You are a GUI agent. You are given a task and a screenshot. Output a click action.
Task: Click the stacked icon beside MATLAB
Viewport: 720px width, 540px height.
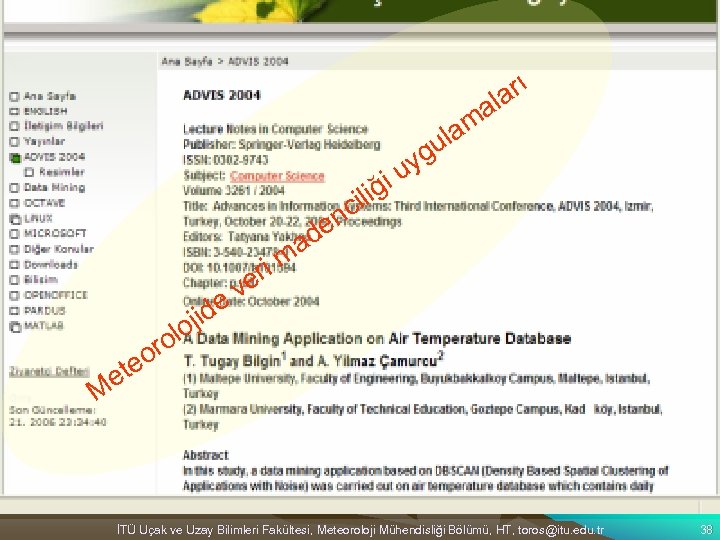click(15, 327)
